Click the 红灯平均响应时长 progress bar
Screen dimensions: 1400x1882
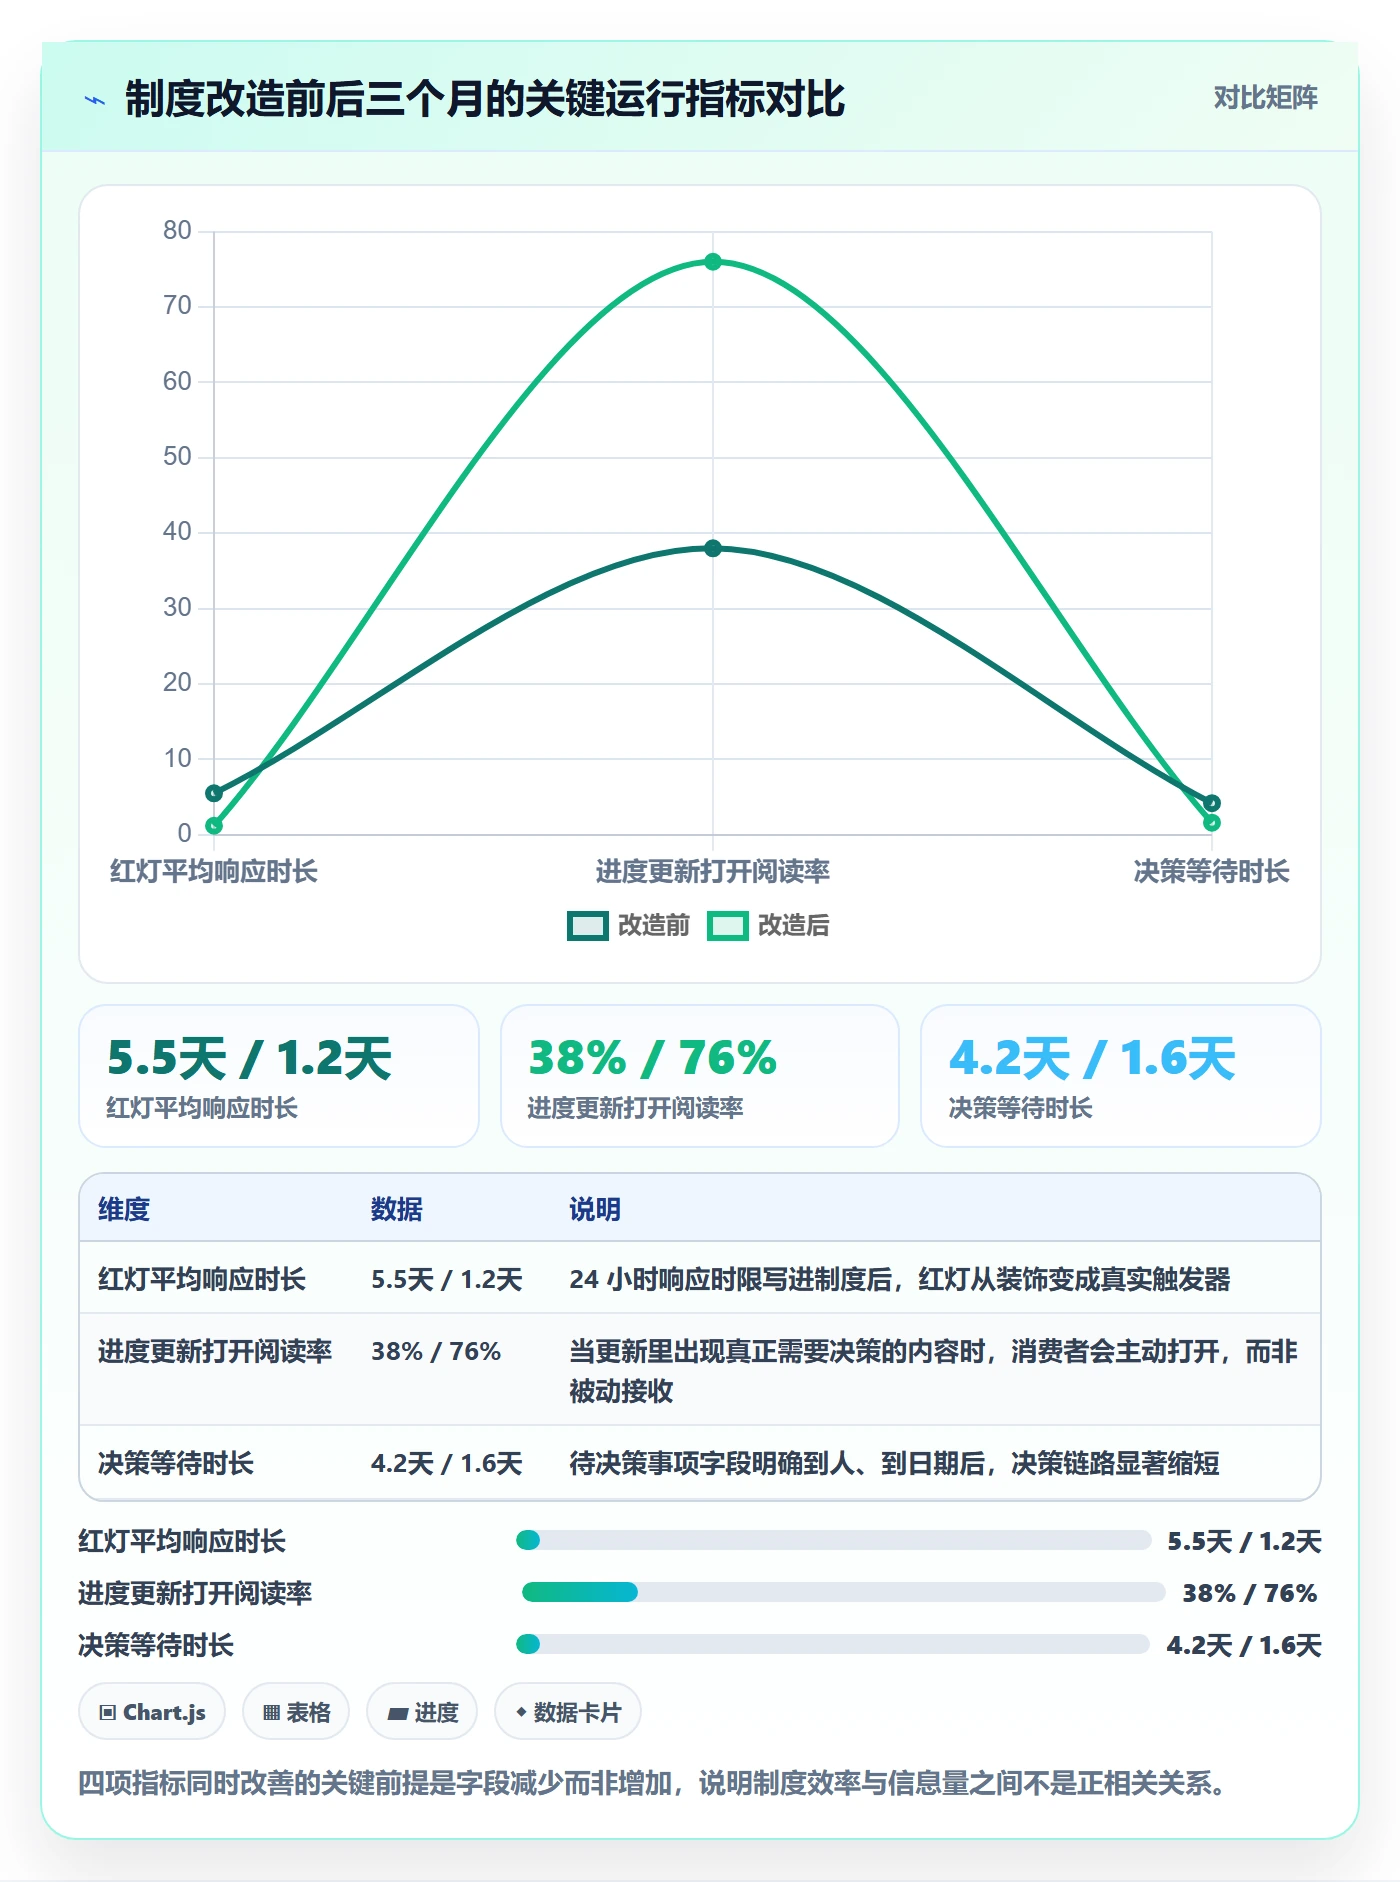[833, 1540]
